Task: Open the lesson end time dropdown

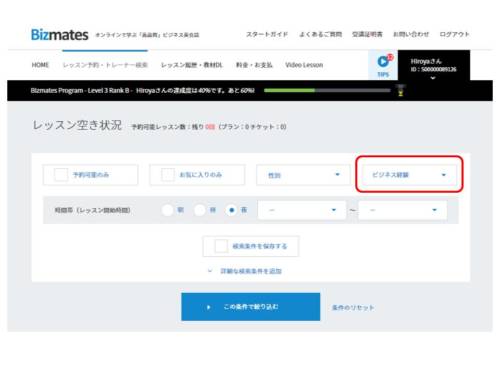Action: click(403, 210)
